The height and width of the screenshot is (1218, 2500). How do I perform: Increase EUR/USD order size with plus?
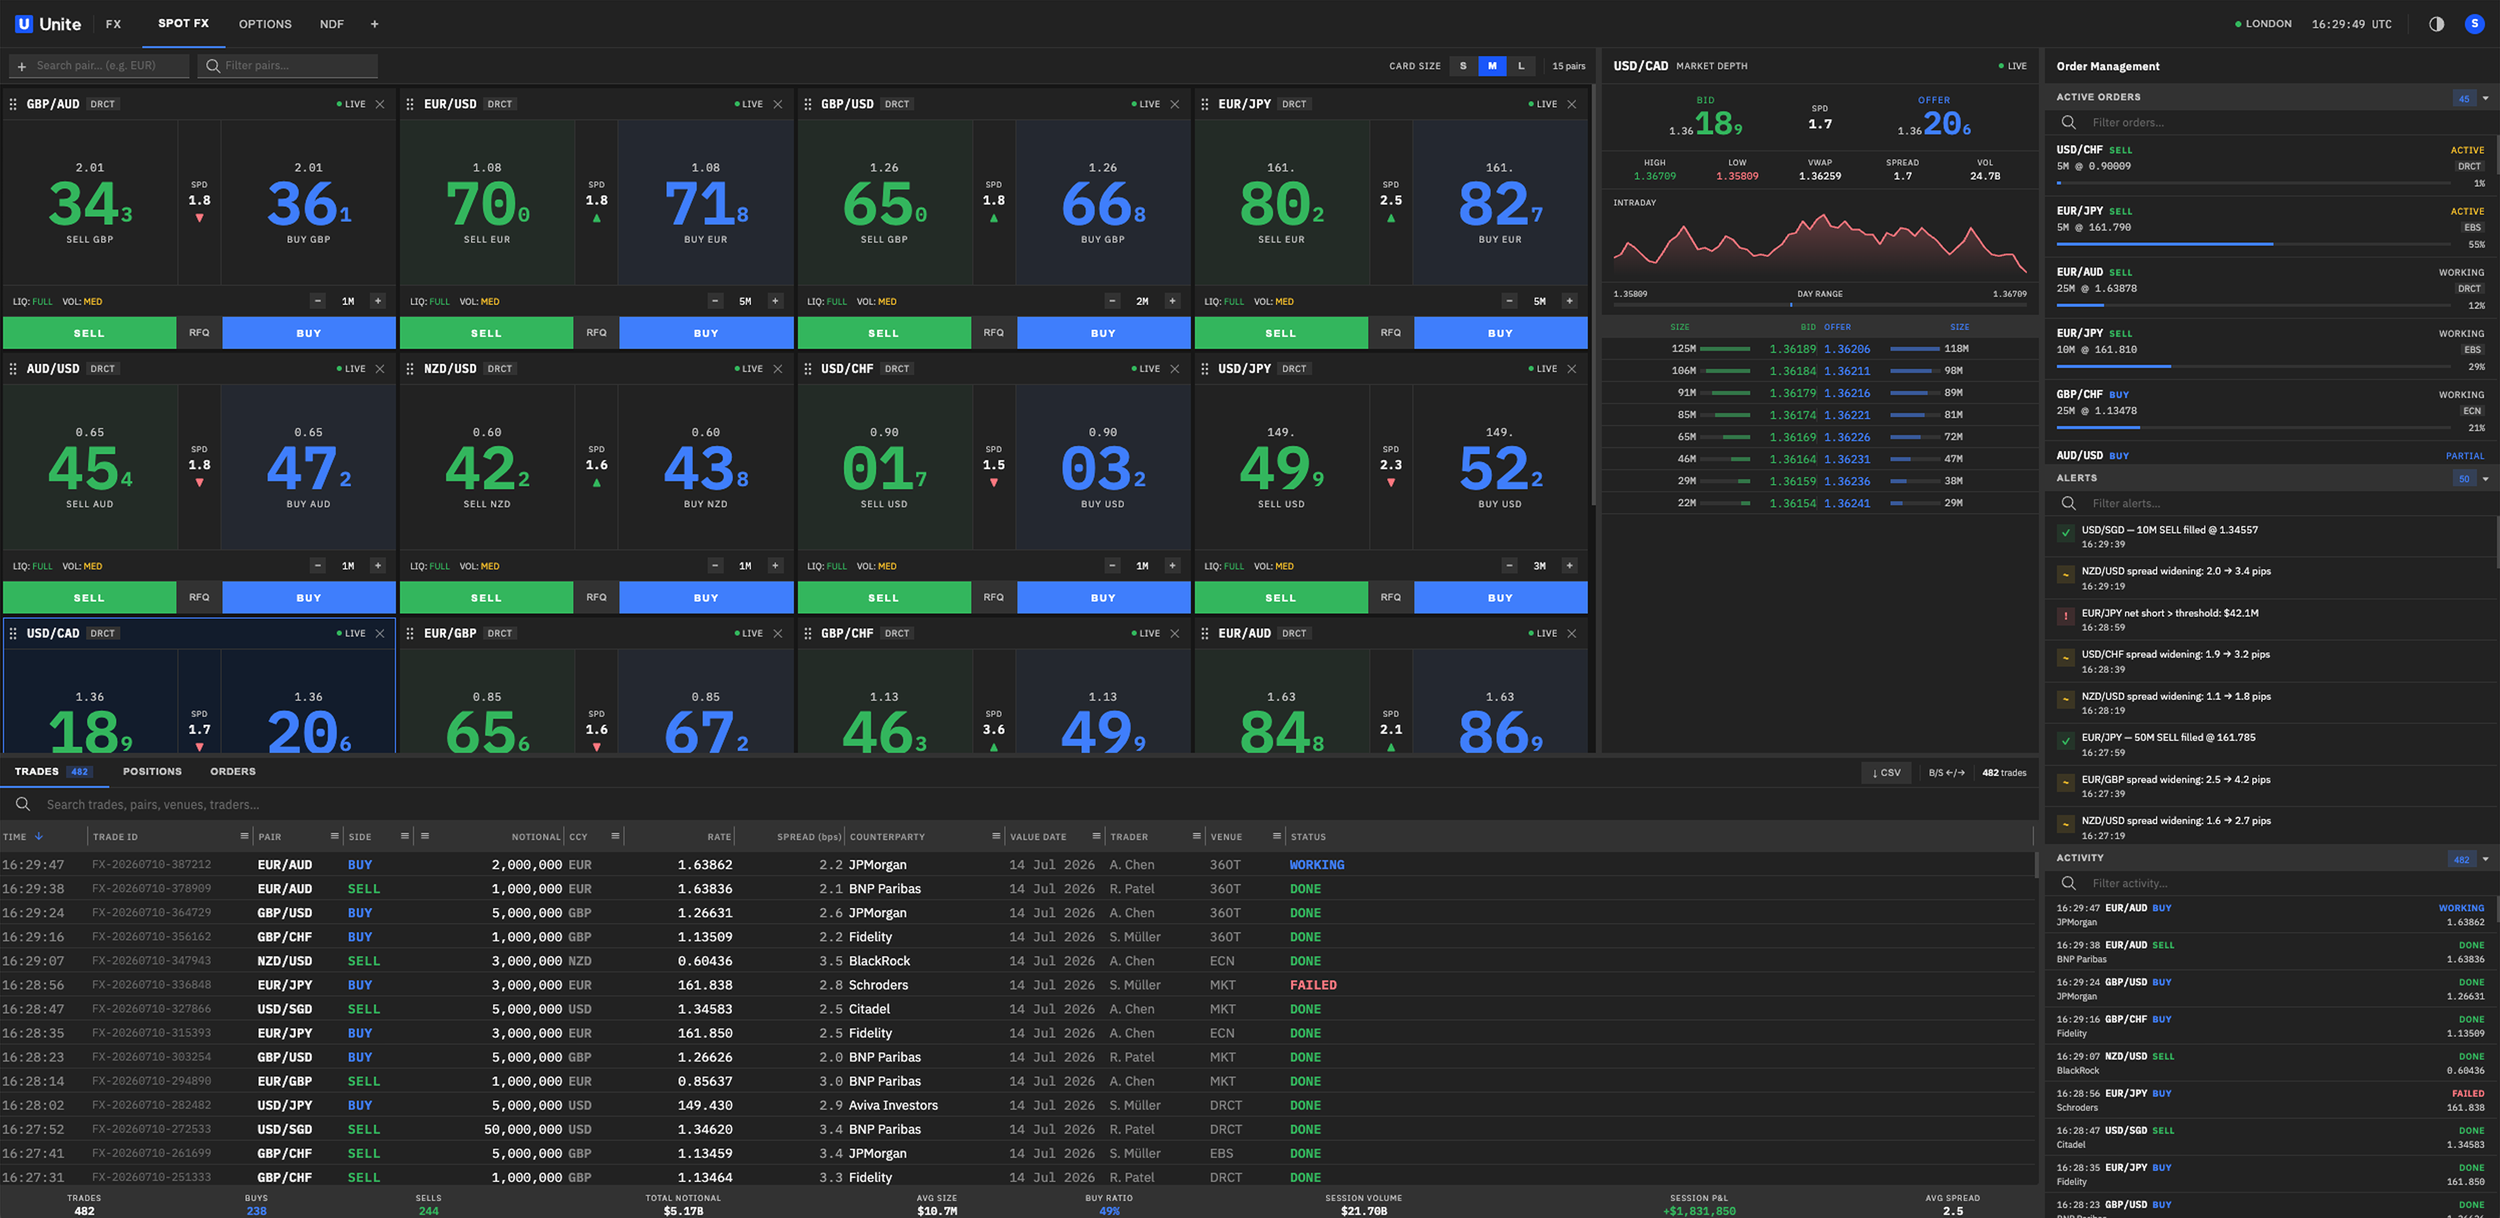coord(775,301)
